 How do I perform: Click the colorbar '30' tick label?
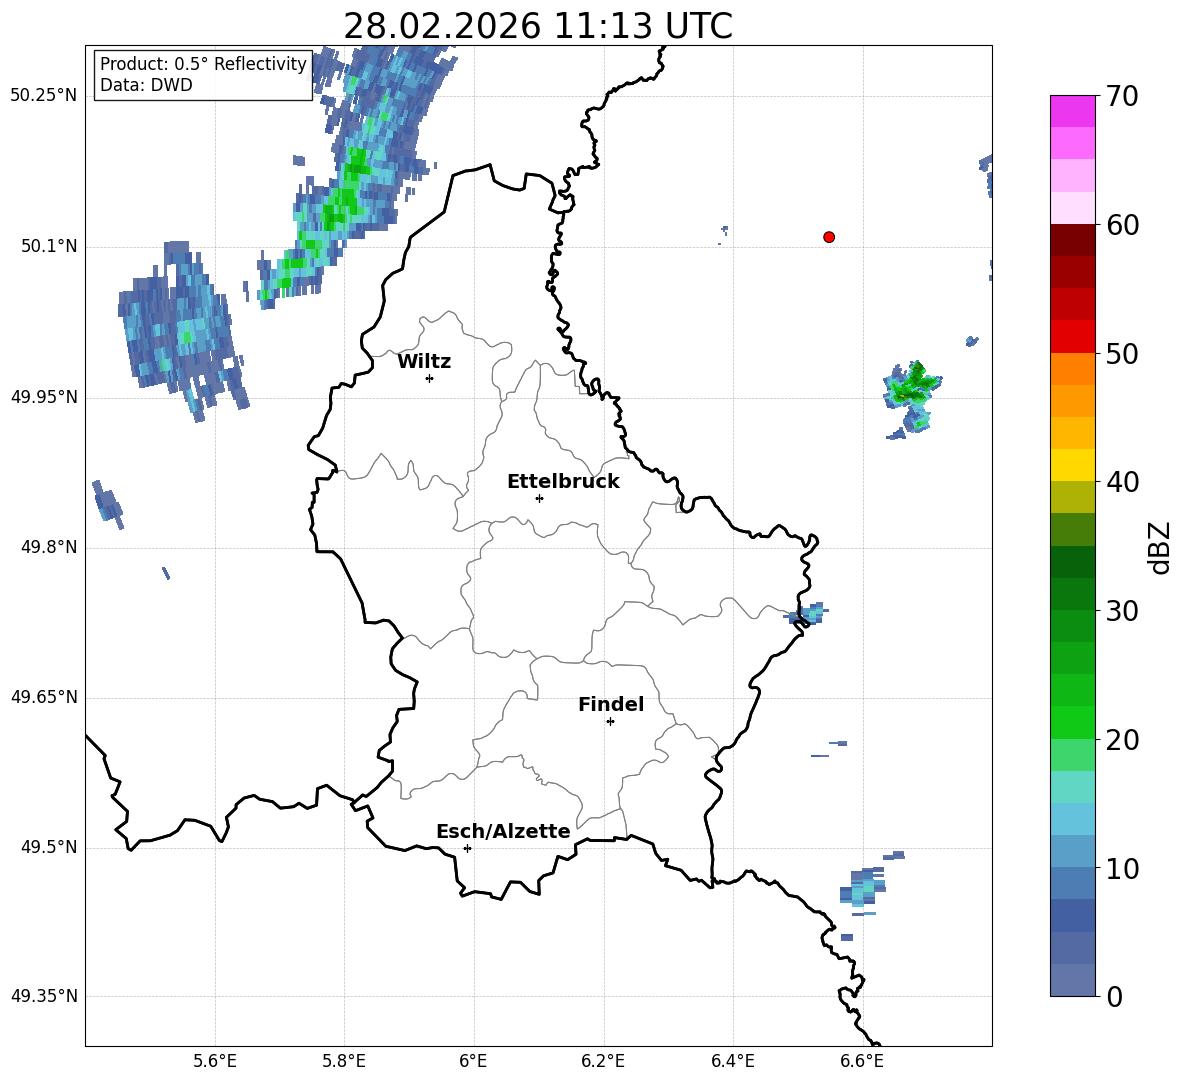(x=1122, y=611)
